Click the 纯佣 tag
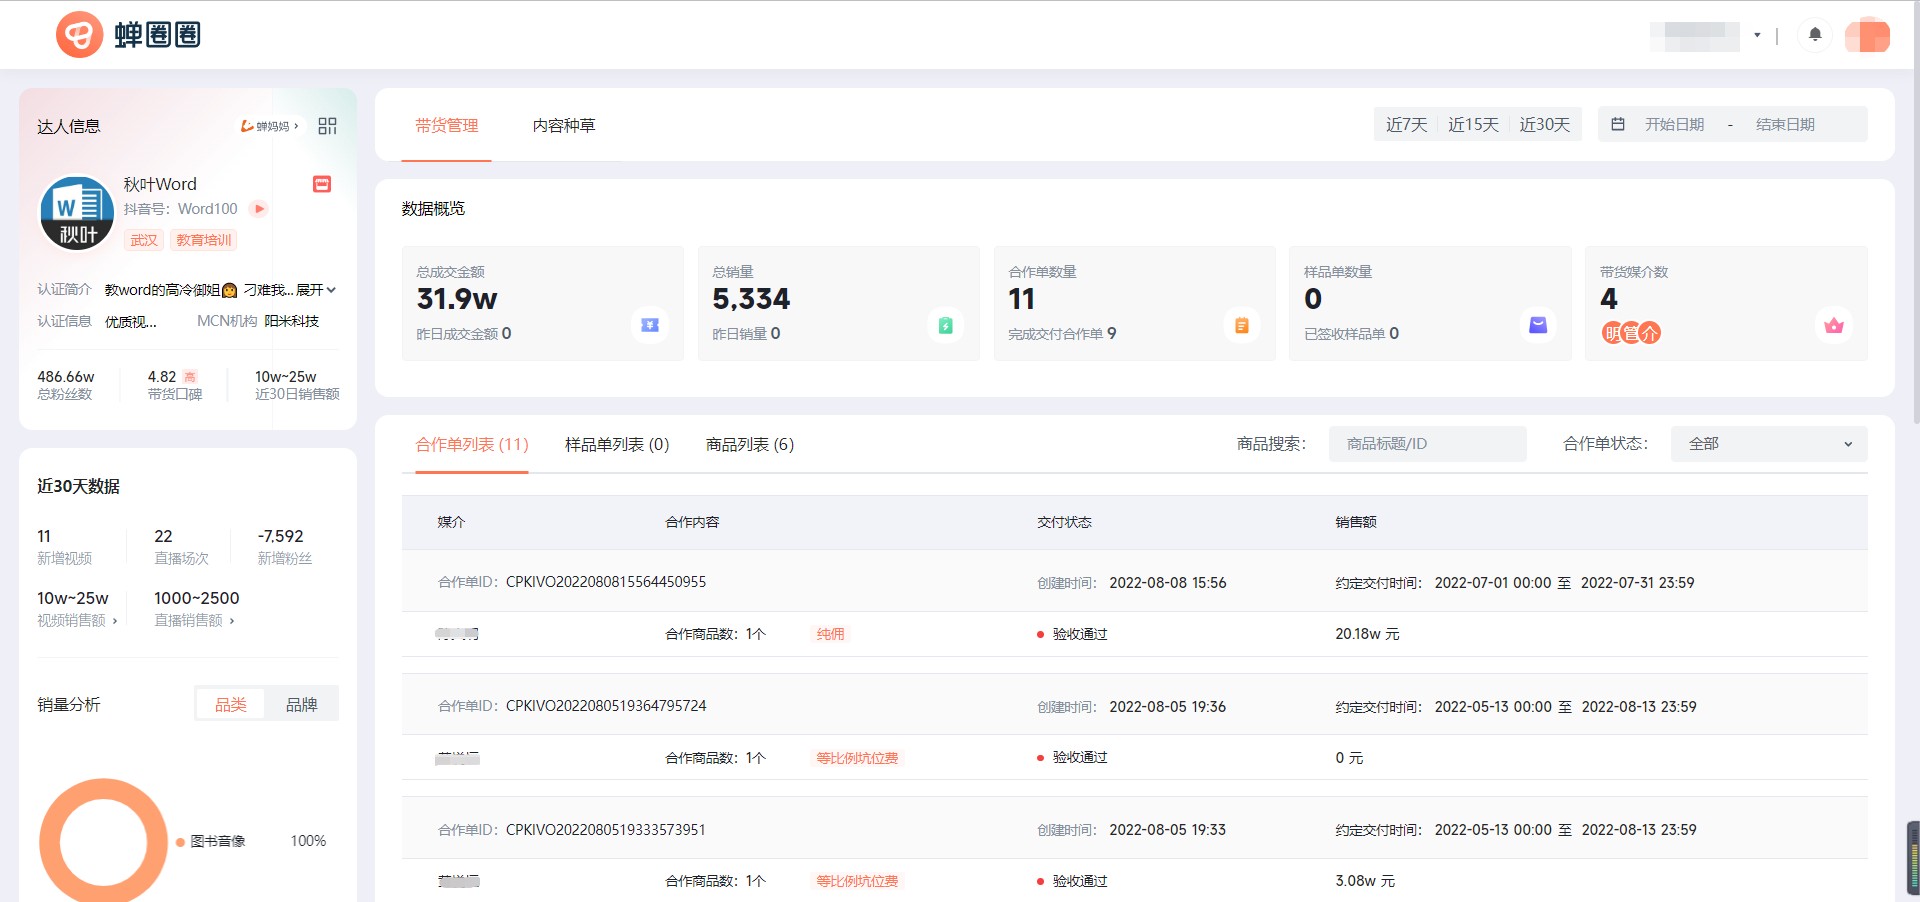The width and height of the screenshot is (1920, 902). coord(830,634)
